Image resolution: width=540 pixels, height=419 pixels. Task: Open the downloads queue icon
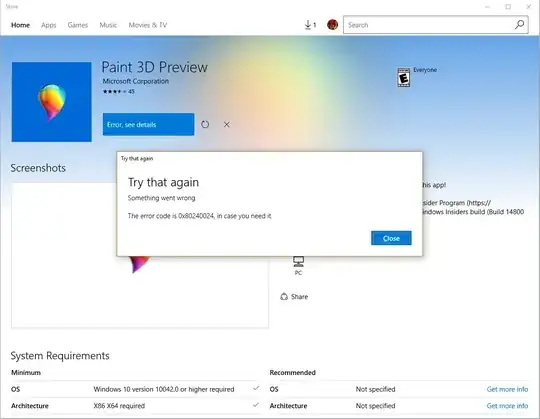point(310,25)
